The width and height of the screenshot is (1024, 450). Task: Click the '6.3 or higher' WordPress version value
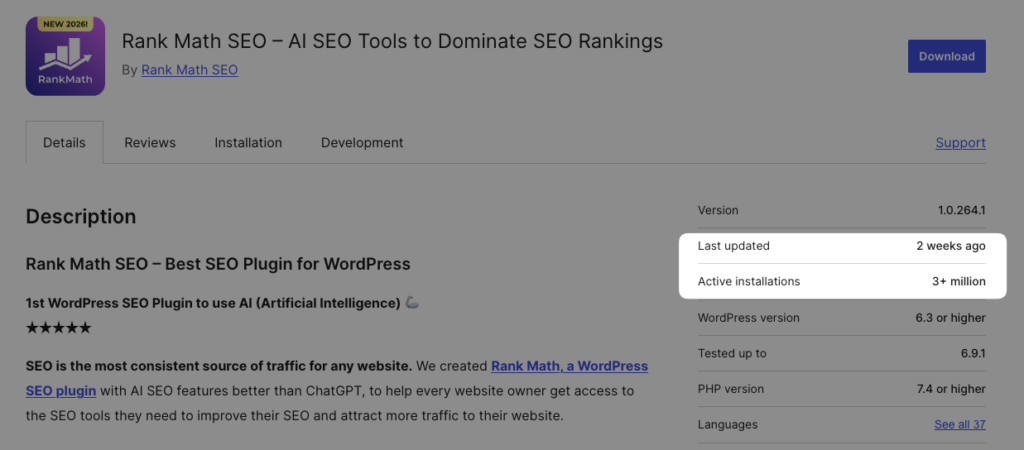pos(950,318)
